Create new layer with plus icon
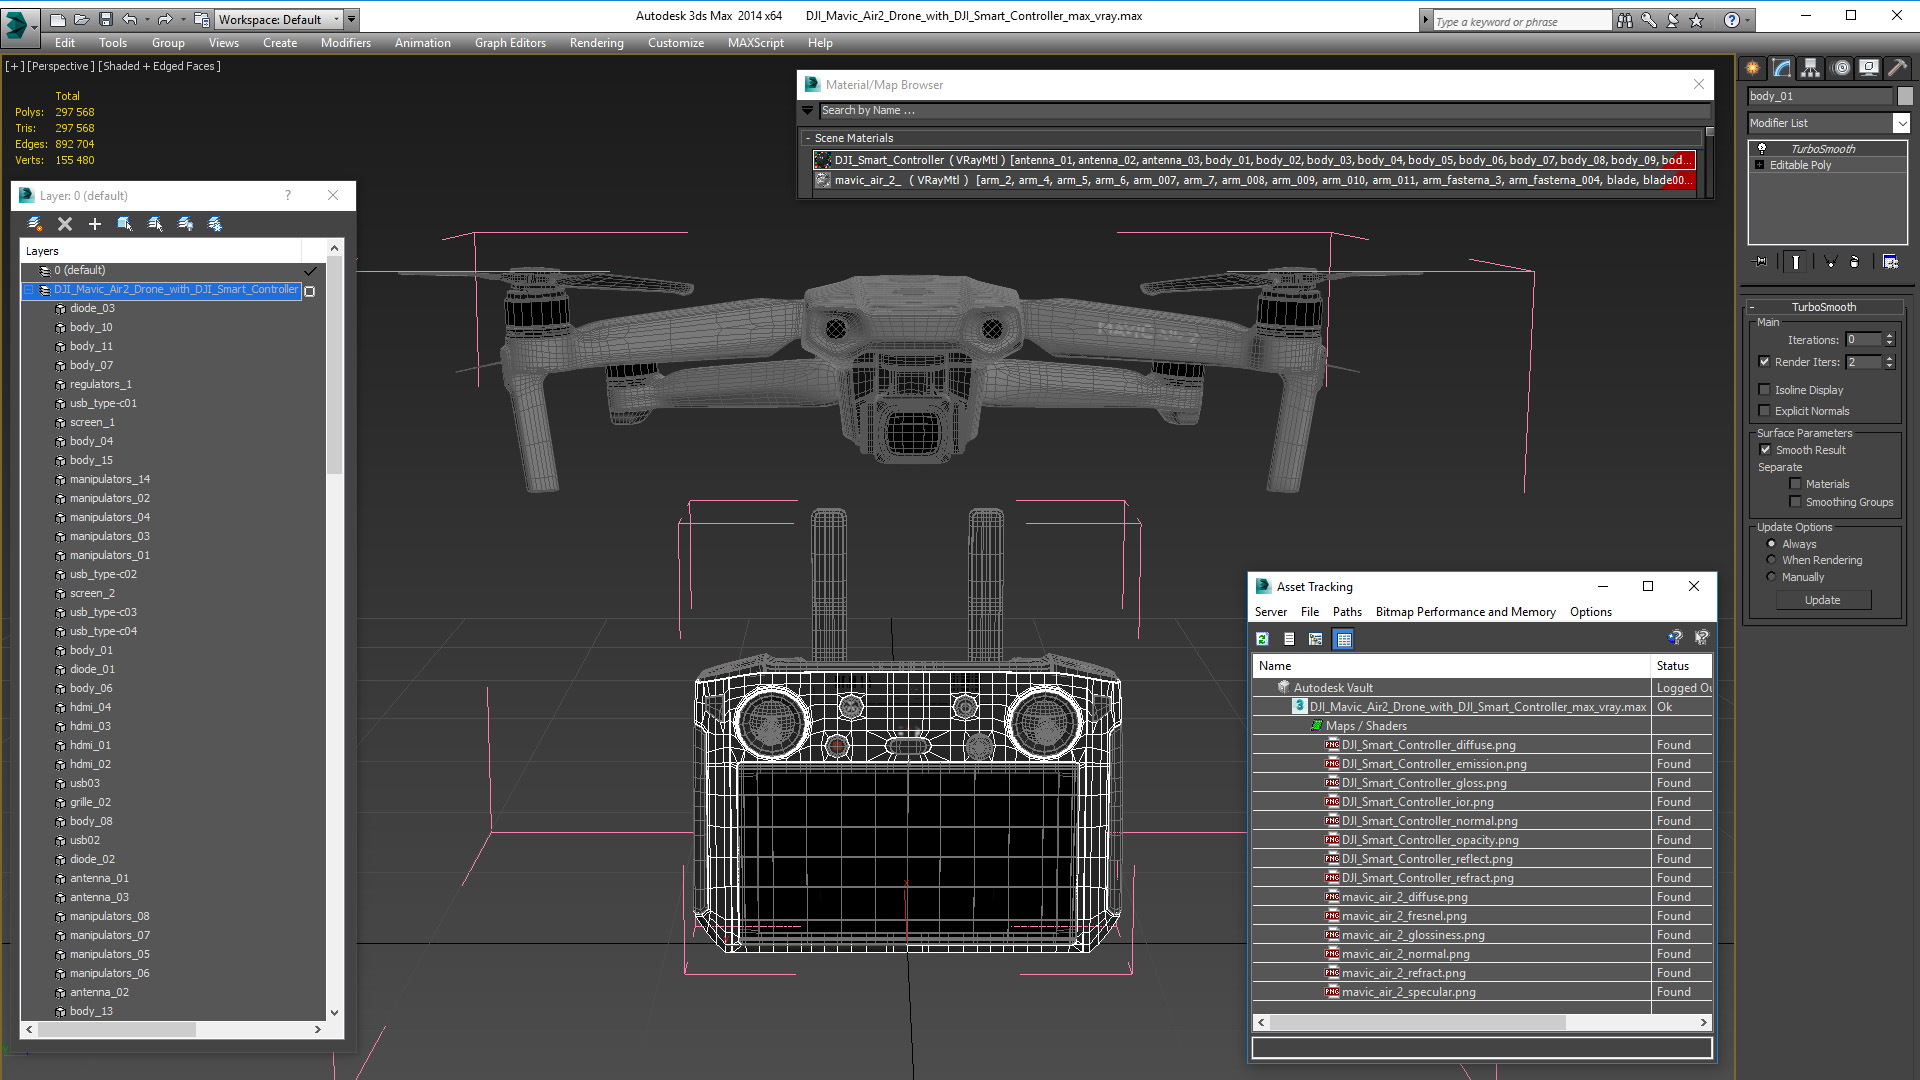This screenshot has height=1080, width=1920. [95, 224]
